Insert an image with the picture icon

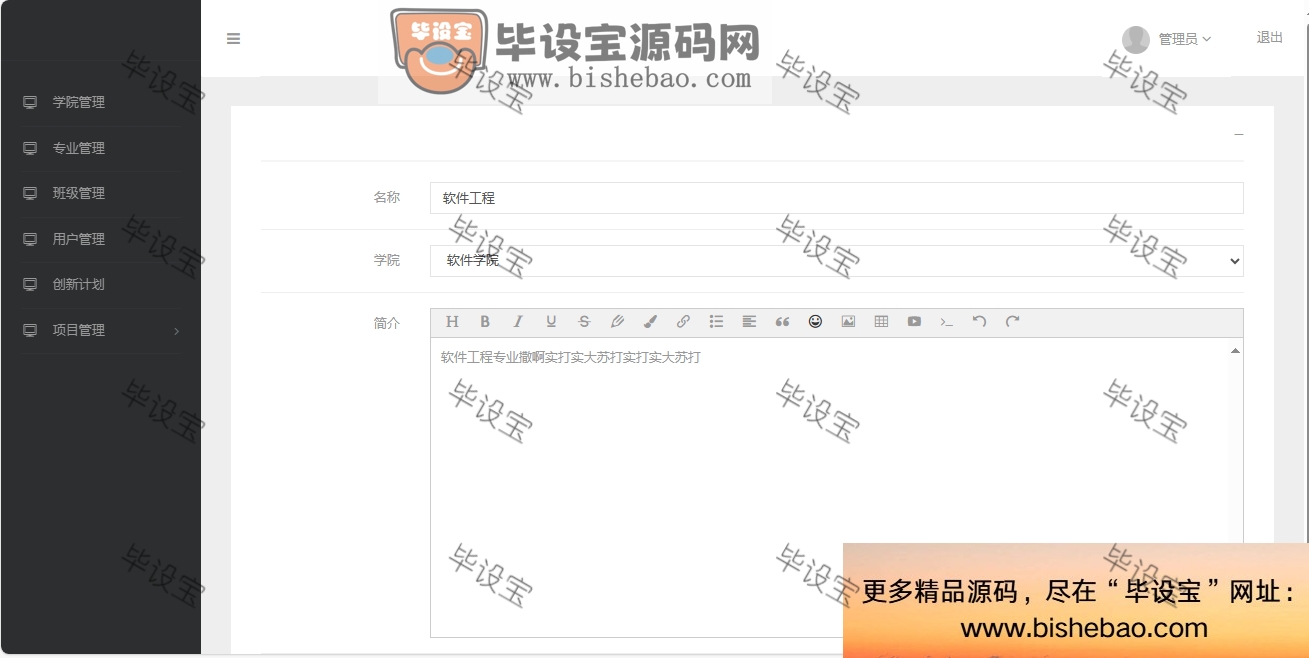[x=848, y=321]
